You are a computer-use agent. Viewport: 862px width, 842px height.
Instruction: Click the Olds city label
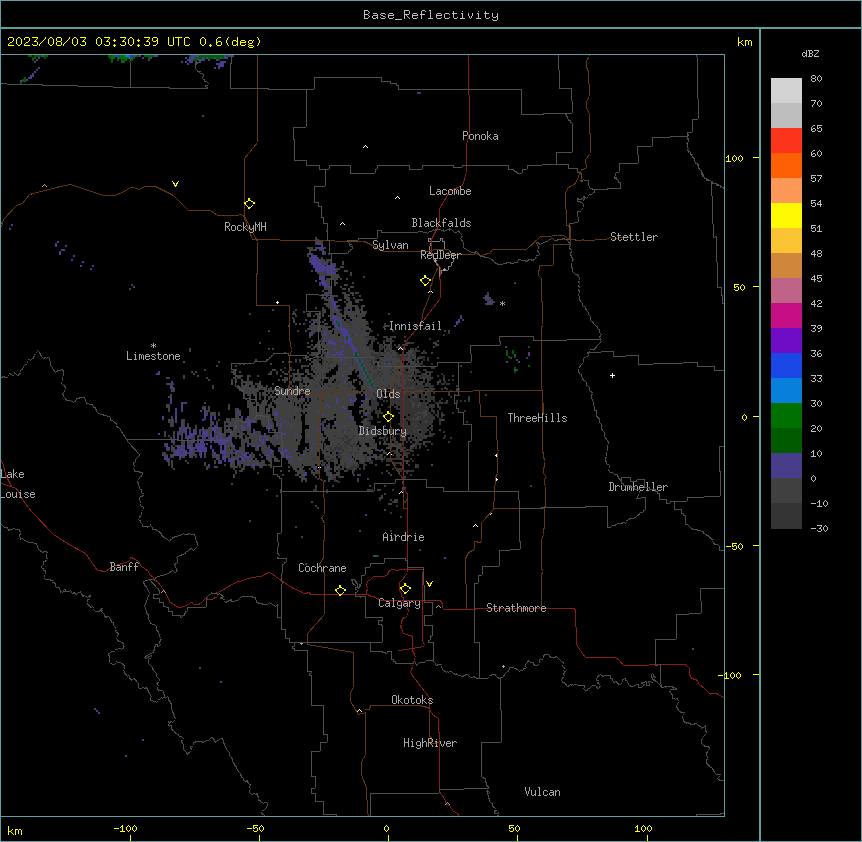point(388,394)
